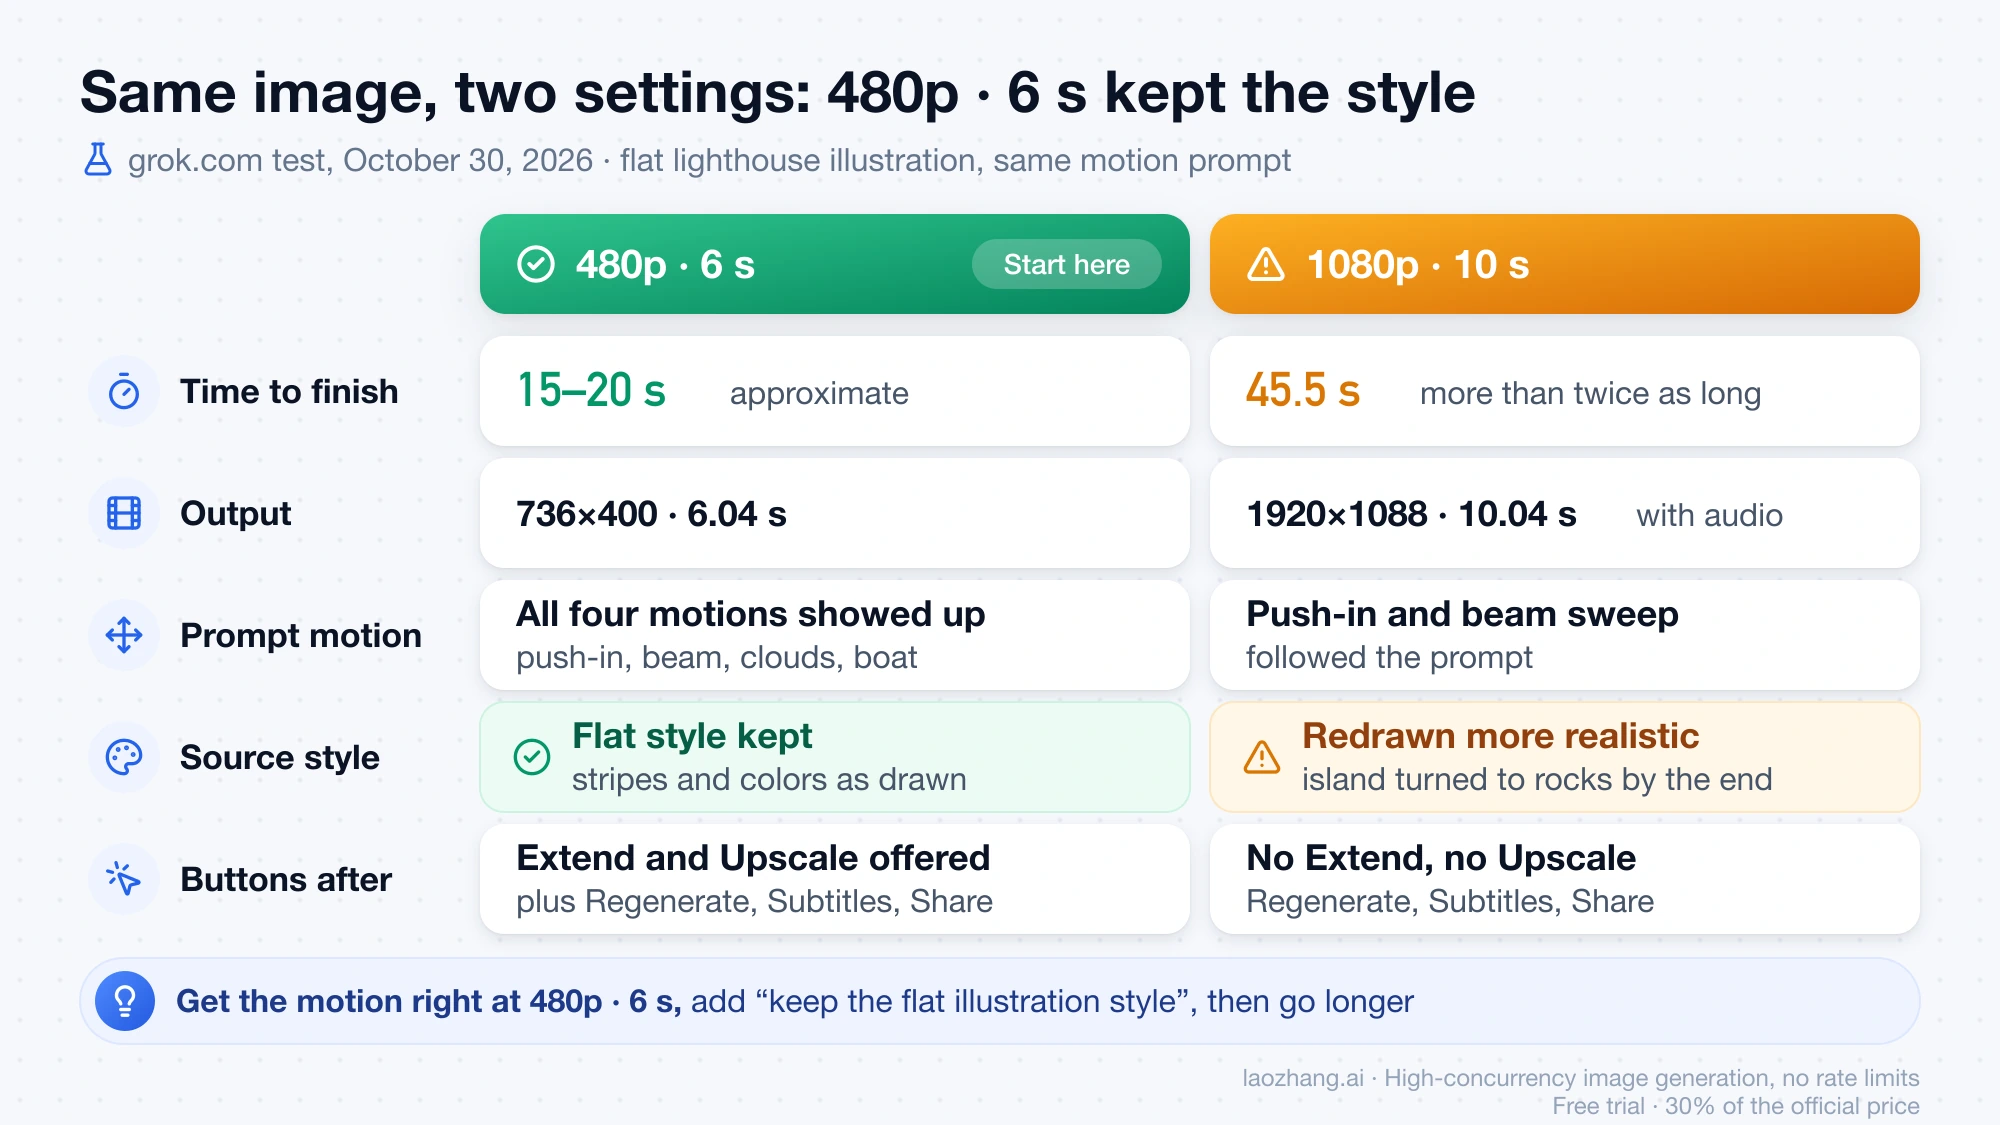Click the orange warning icon beside Redrawn more realistic
The image size is (2000, 1125).
[x=1262, y=757]
